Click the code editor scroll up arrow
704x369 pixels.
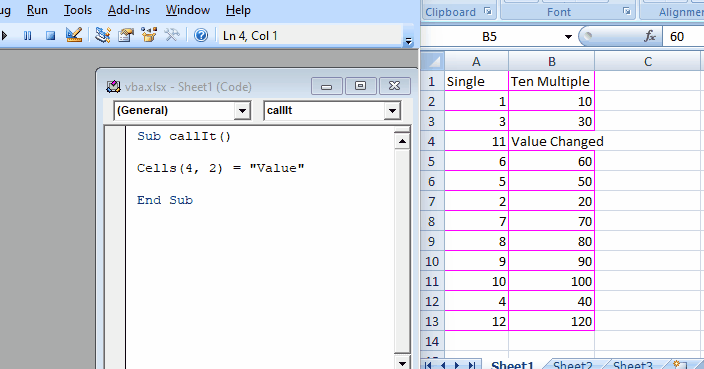point(402,142)
